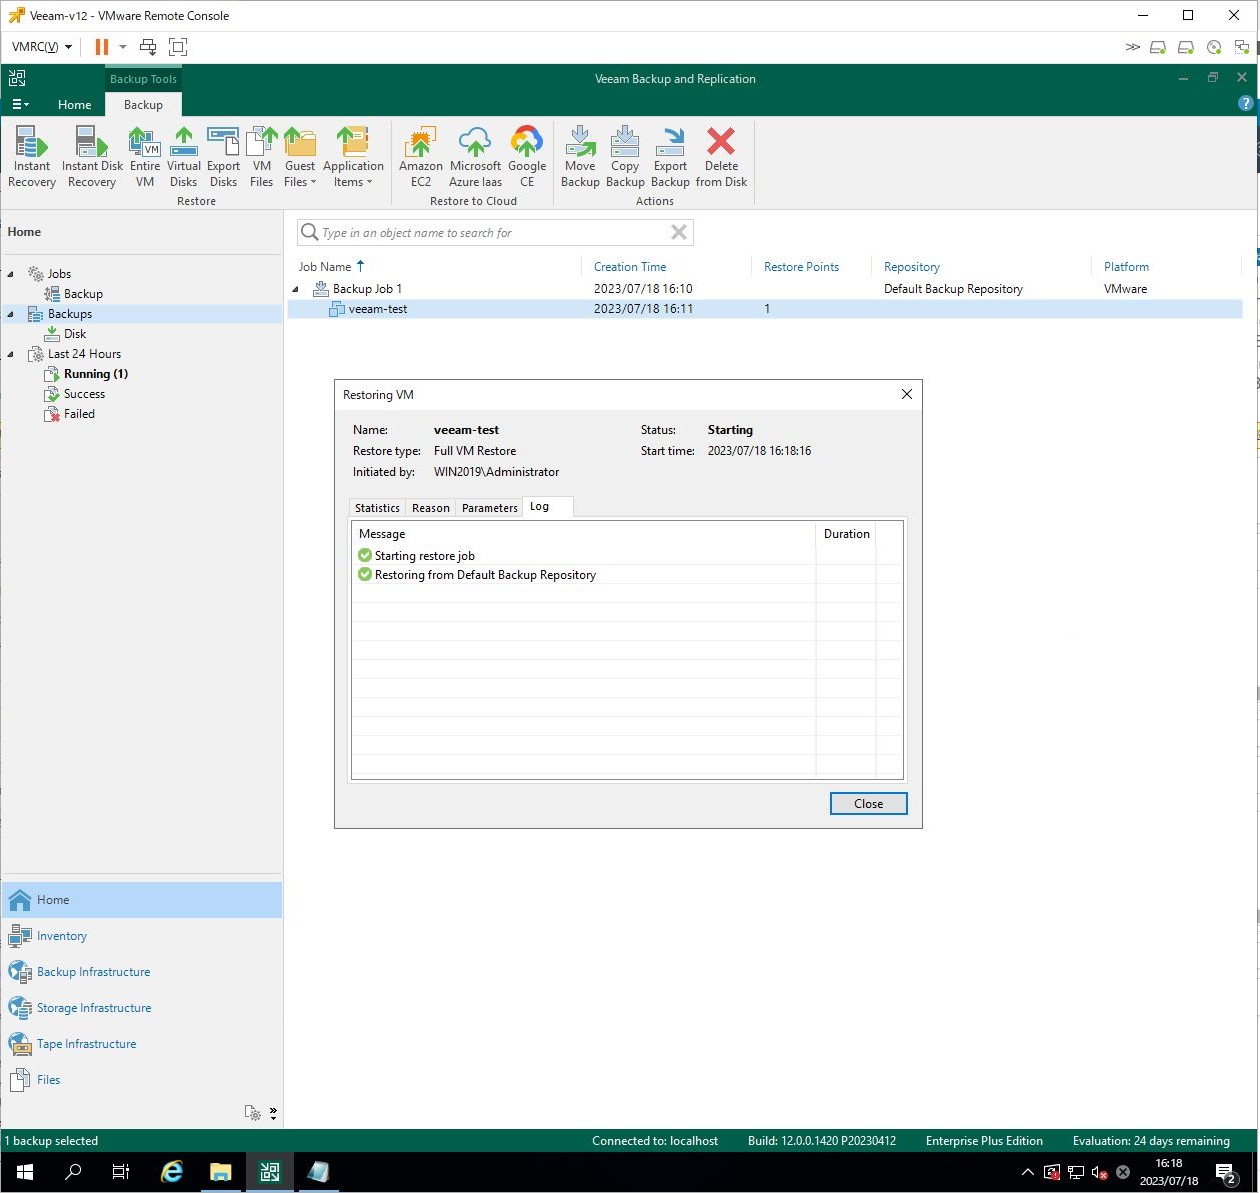
Task: Switch to Reason tab in dialog
Action: tap(431, 508)
